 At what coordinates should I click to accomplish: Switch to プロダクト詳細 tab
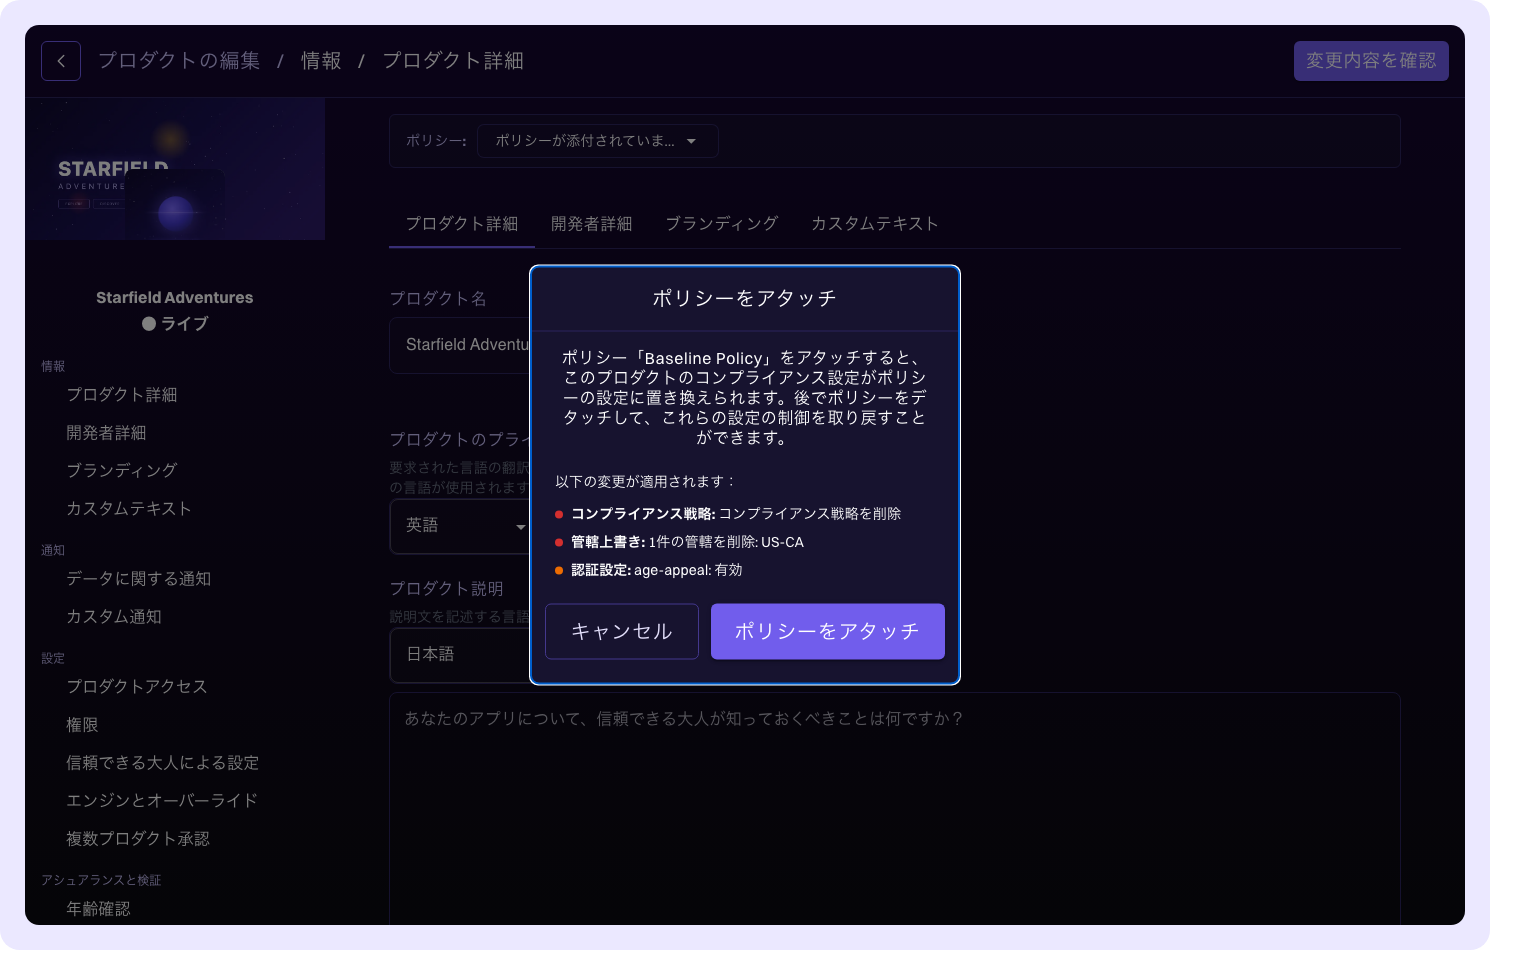[462, 224]
